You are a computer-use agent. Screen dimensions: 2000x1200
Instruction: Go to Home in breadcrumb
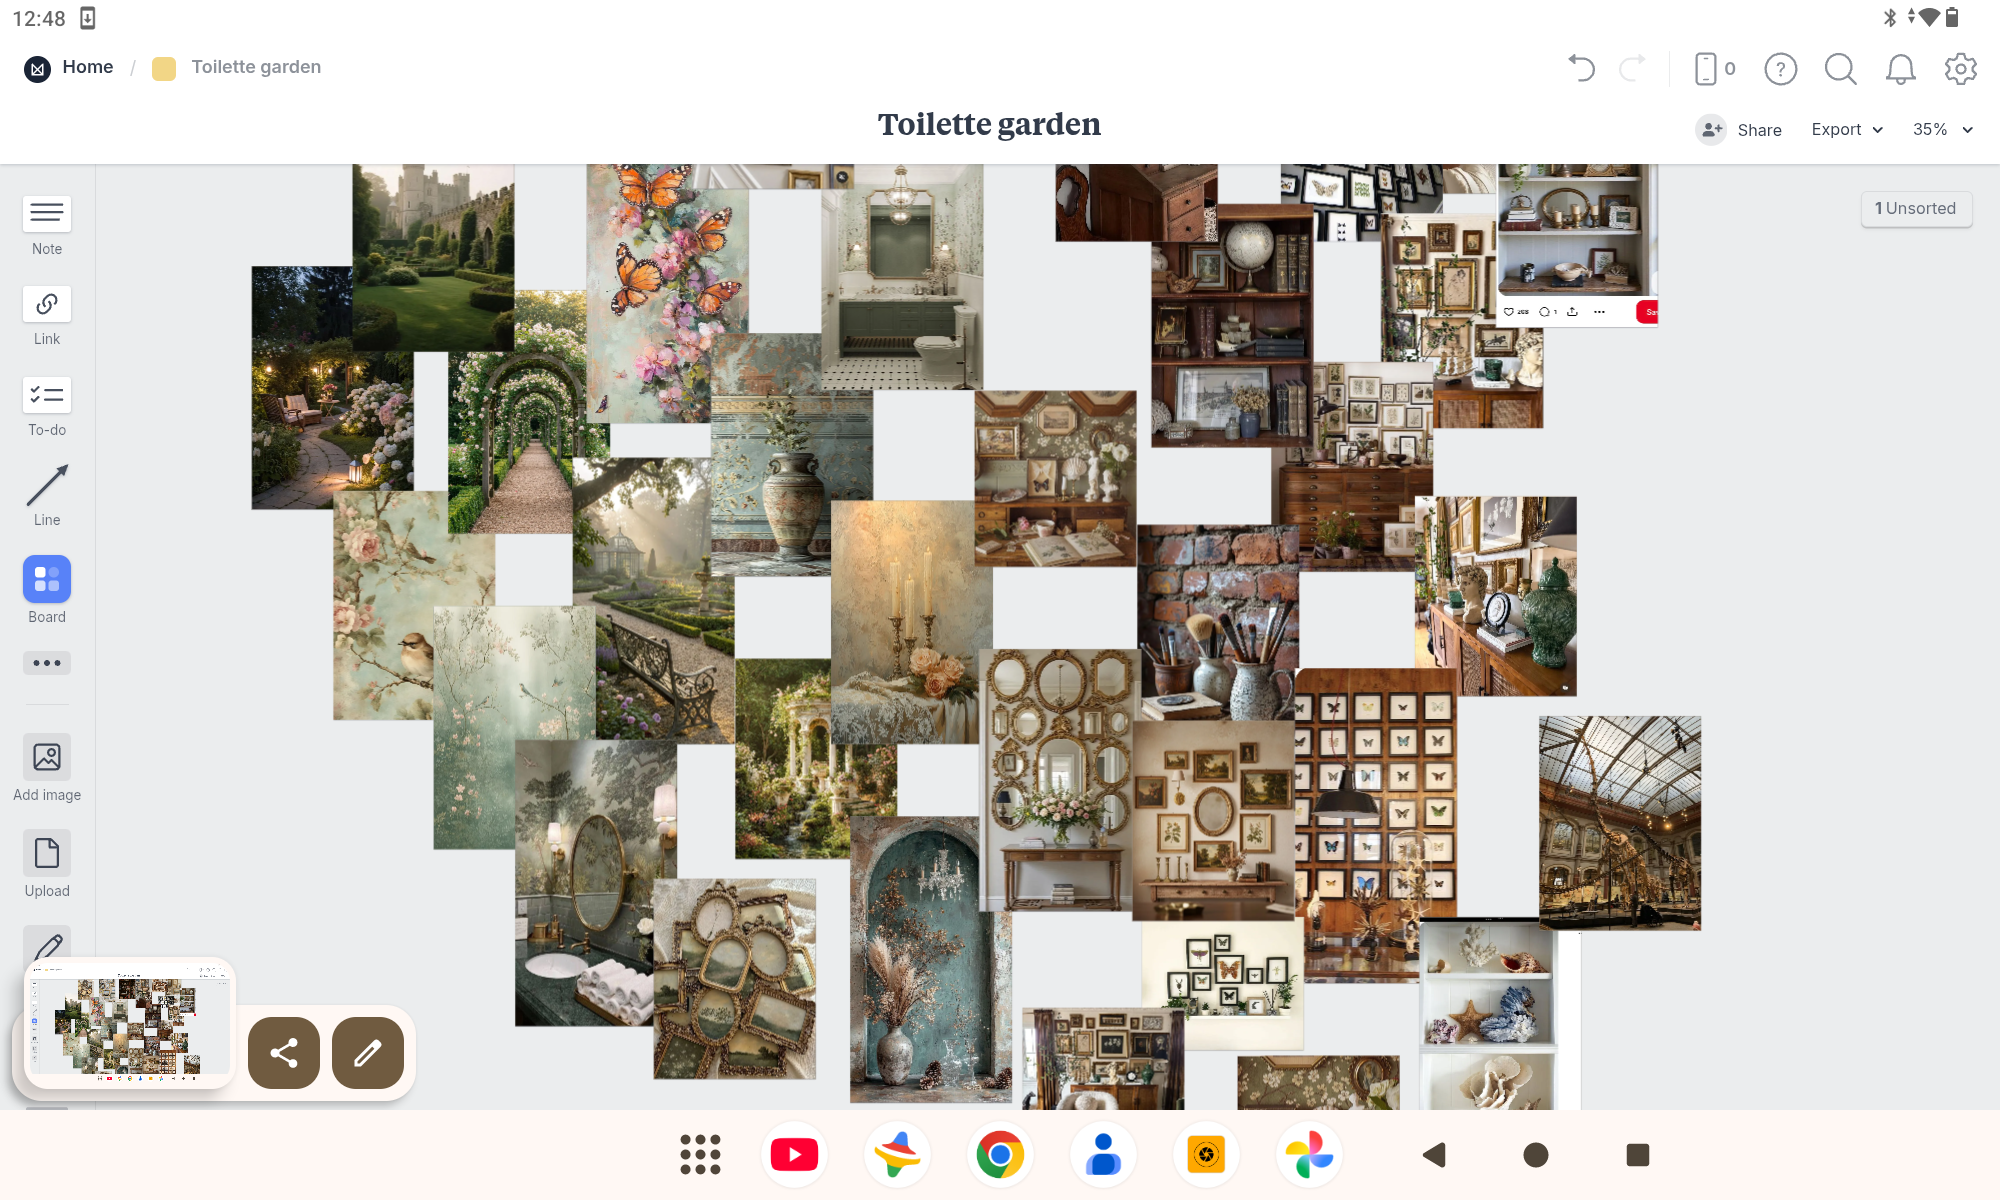[x=87, y=67]
